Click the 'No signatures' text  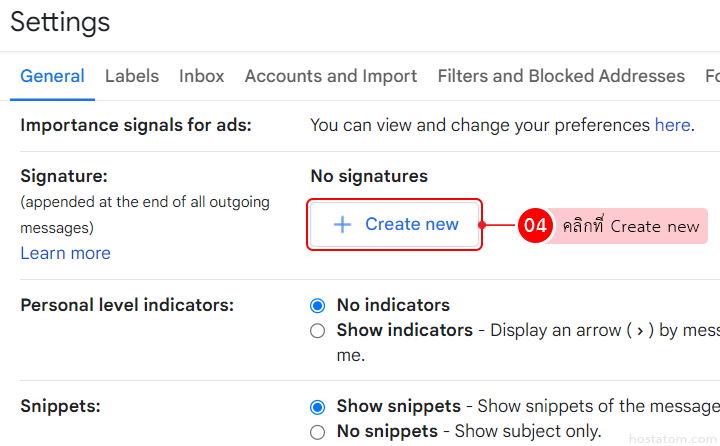[369, 176]
